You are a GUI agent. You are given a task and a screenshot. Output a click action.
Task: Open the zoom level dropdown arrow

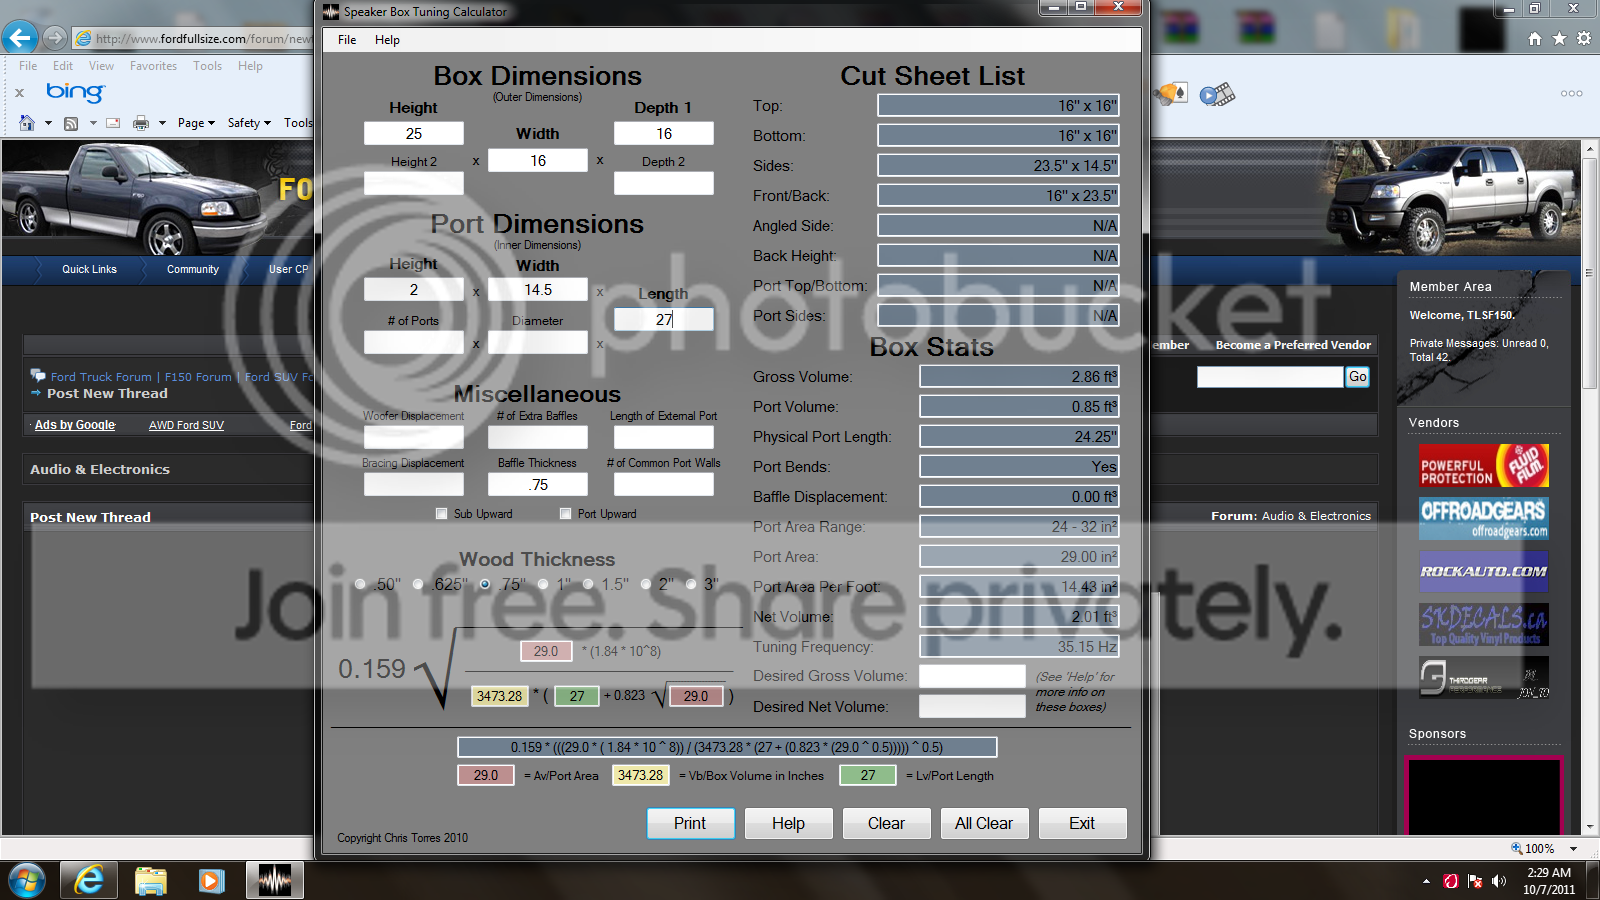point(1573,849)
